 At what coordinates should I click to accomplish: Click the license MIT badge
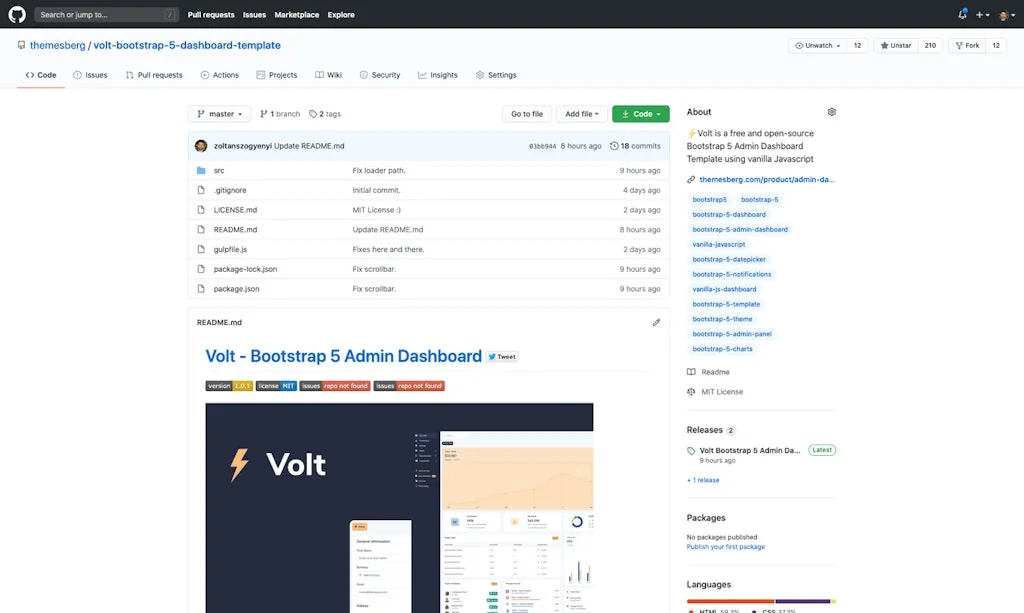click(276, 386)
